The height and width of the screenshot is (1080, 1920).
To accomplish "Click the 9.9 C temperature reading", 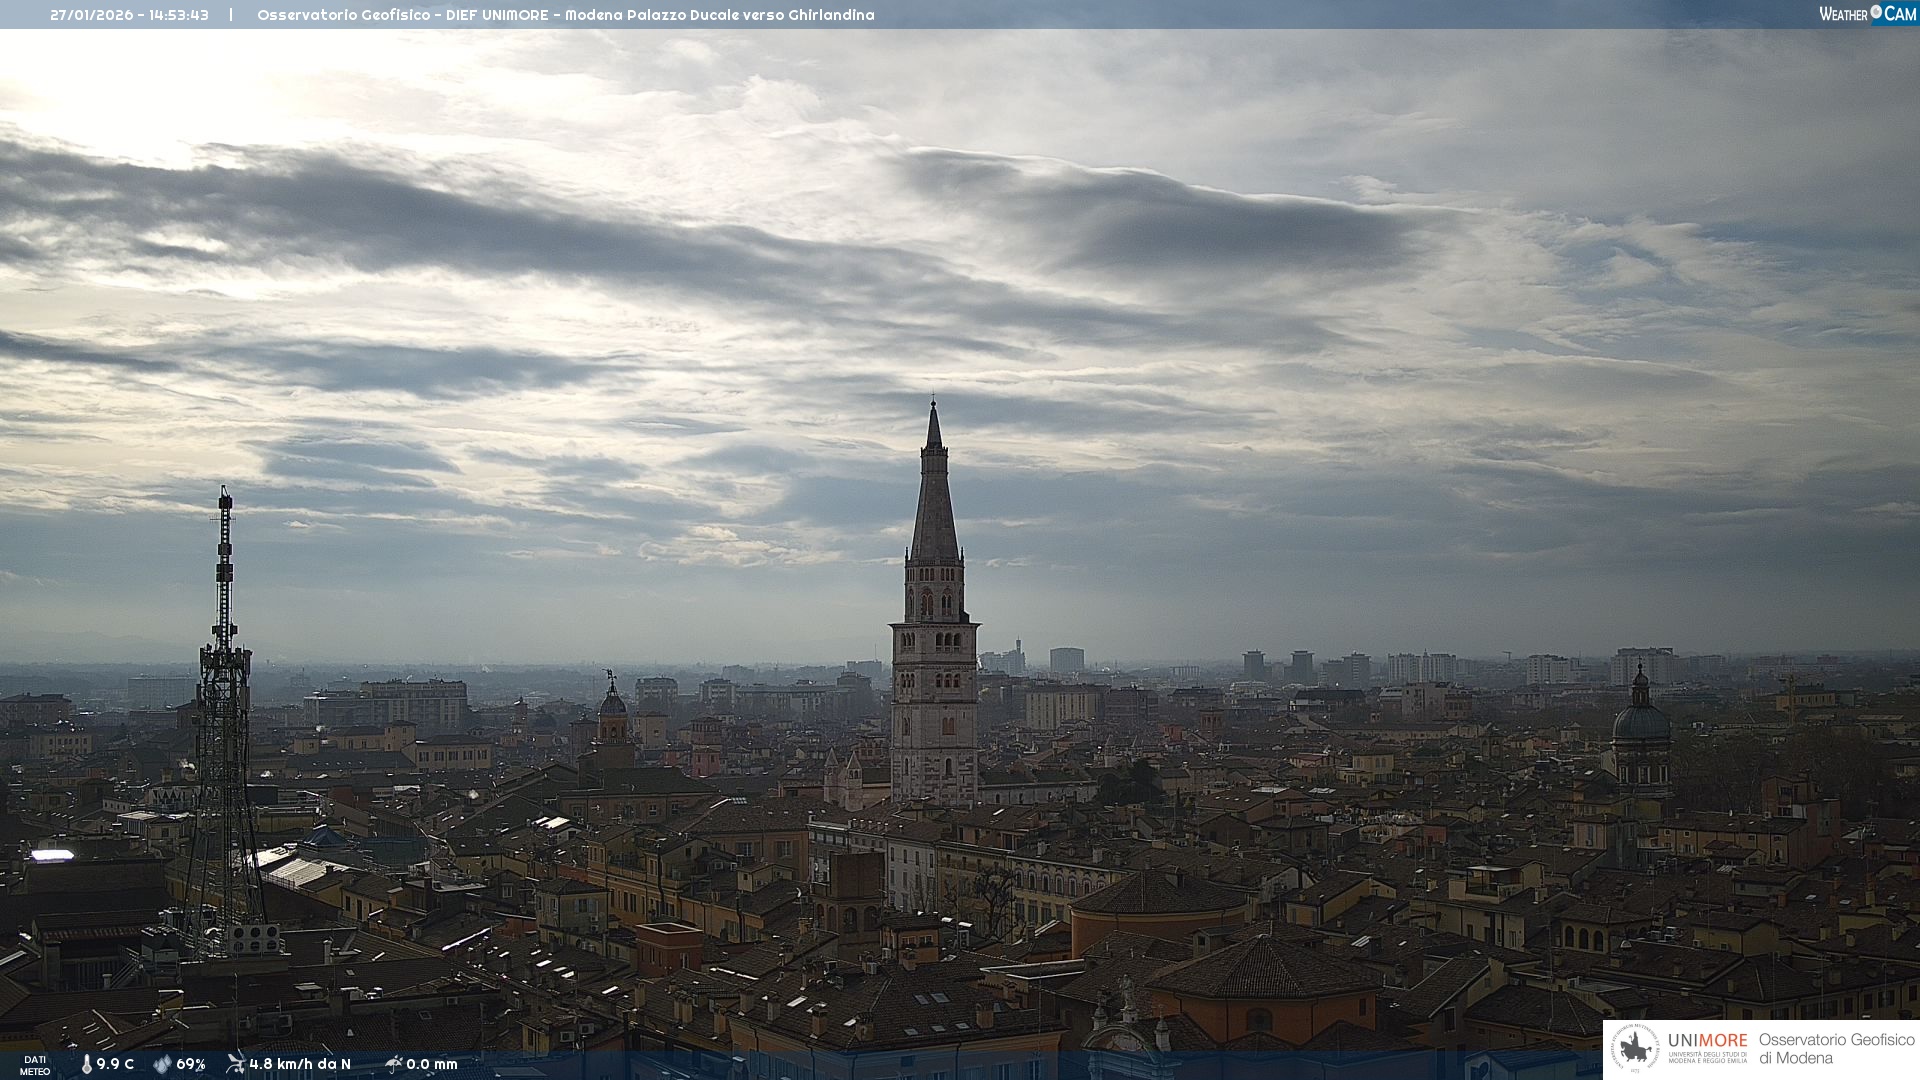I will pyautogui.click(x=115, y=1064).
